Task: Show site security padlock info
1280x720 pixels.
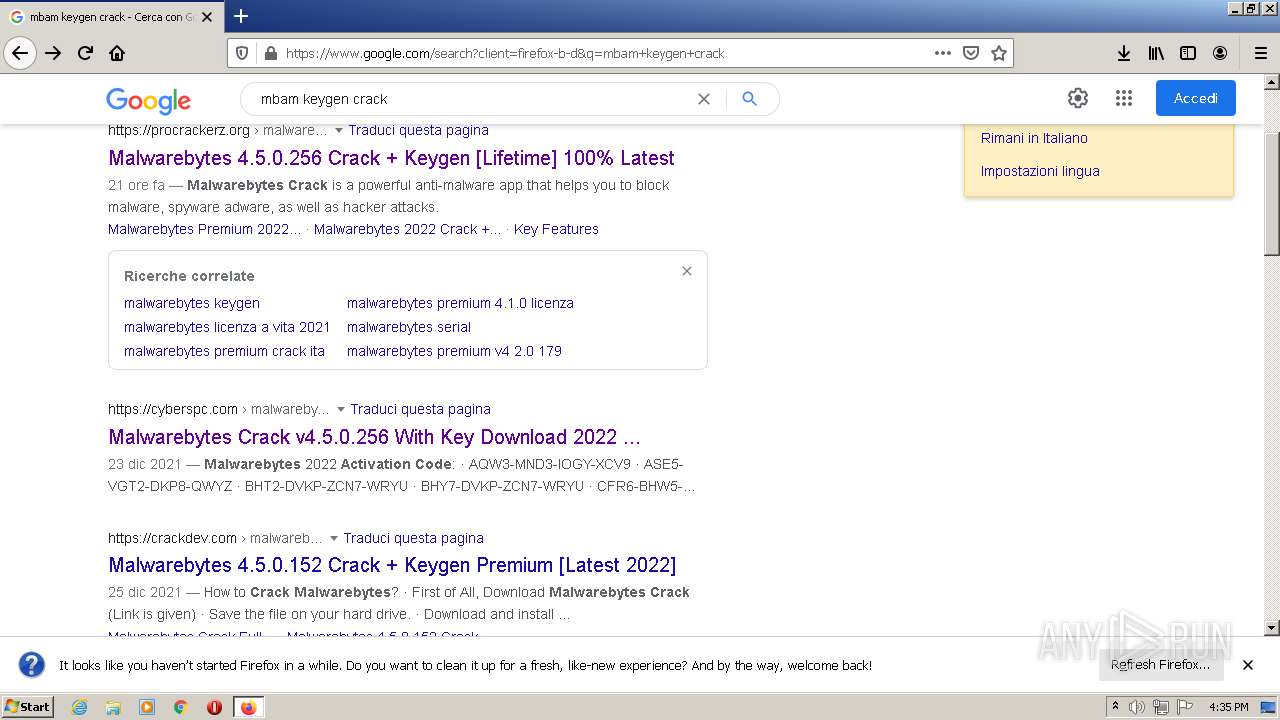Action: coord(269,53)
